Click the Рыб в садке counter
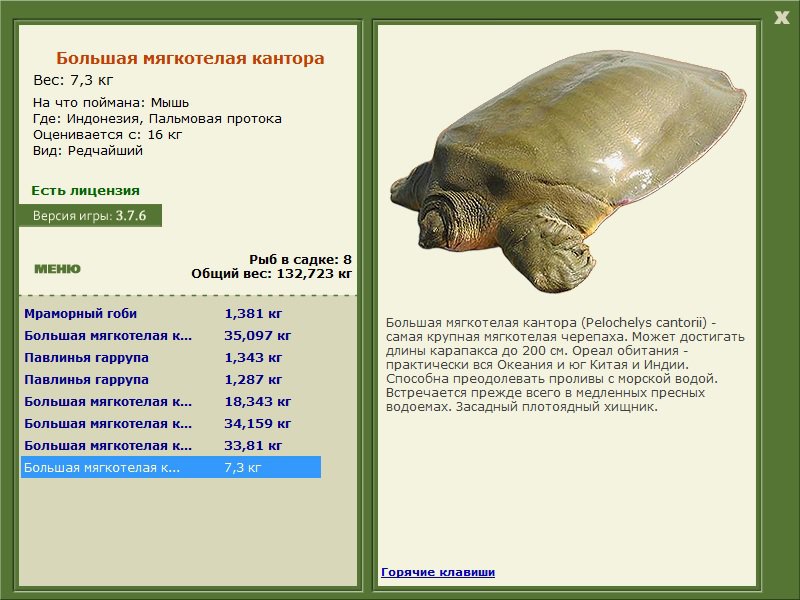 click(300, 259)
